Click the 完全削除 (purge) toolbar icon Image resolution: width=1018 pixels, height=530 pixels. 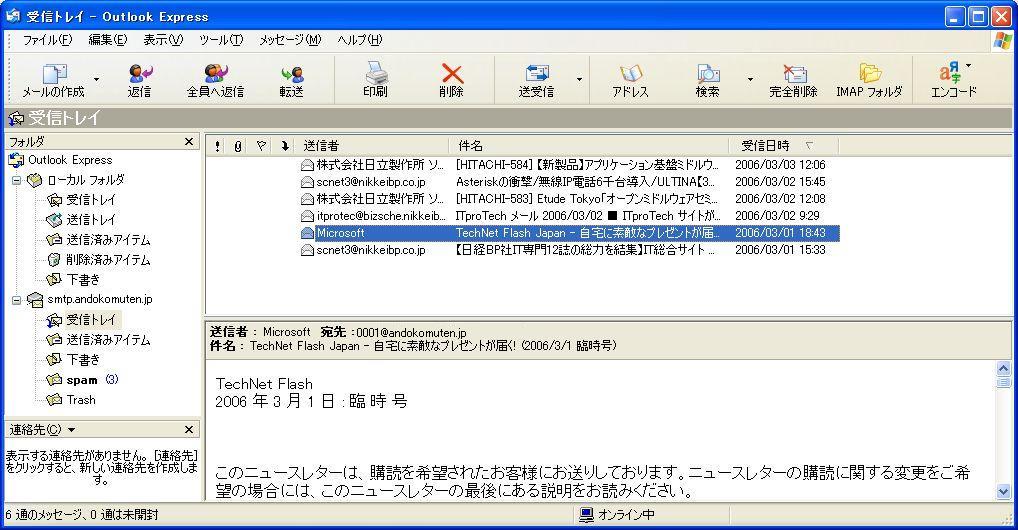tap(793, 73)
